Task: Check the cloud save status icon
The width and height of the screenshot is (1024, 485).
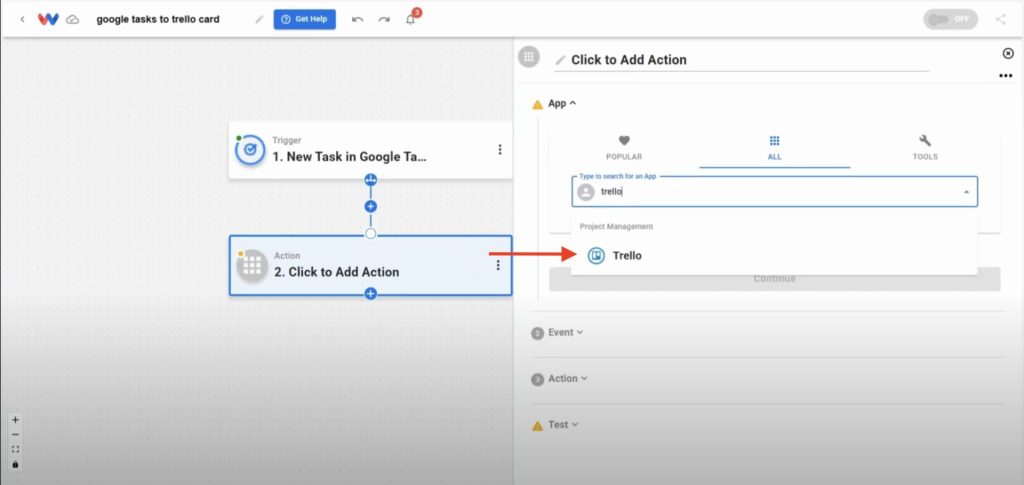Action: (73, 20)
